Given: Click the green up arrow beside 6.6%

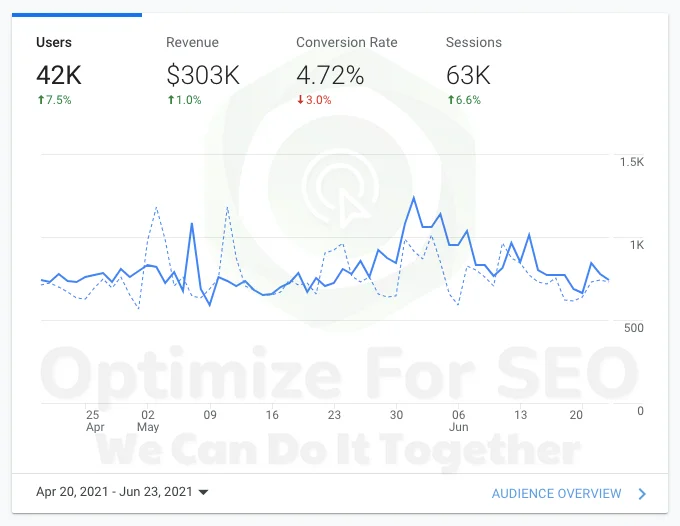Looking at the screenshot, I should click(451, 100).
